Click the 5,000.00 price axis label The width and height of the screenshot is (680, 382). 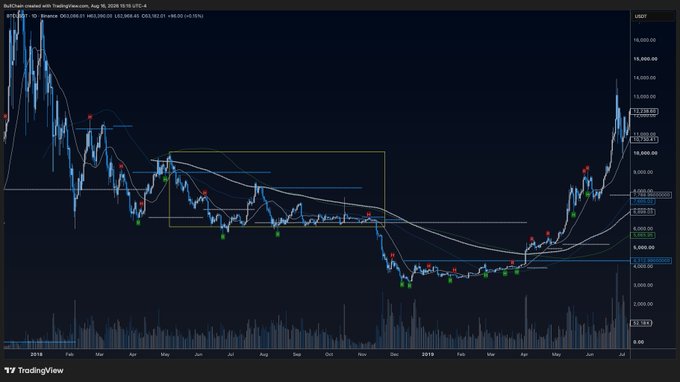[644, 248]
